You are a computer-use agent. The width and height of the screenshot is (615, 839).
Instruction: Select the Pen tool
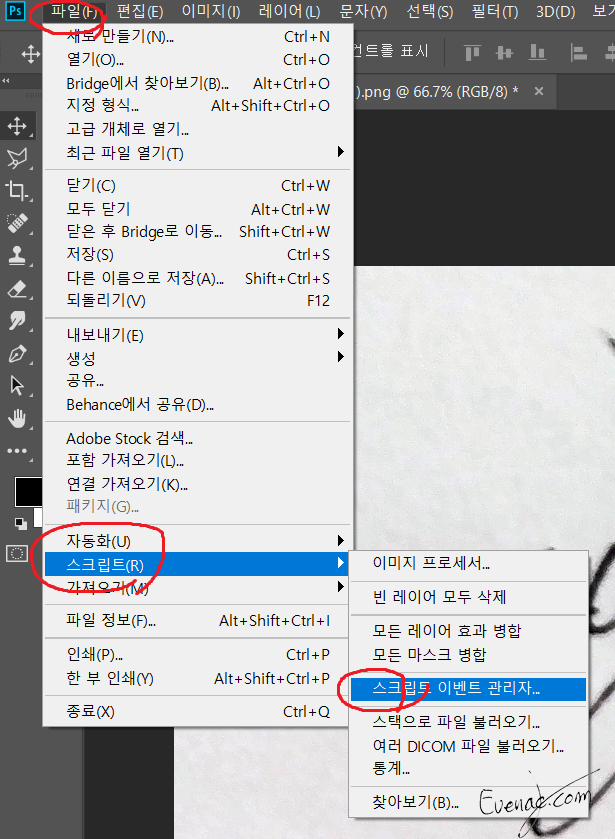(17, 354)
